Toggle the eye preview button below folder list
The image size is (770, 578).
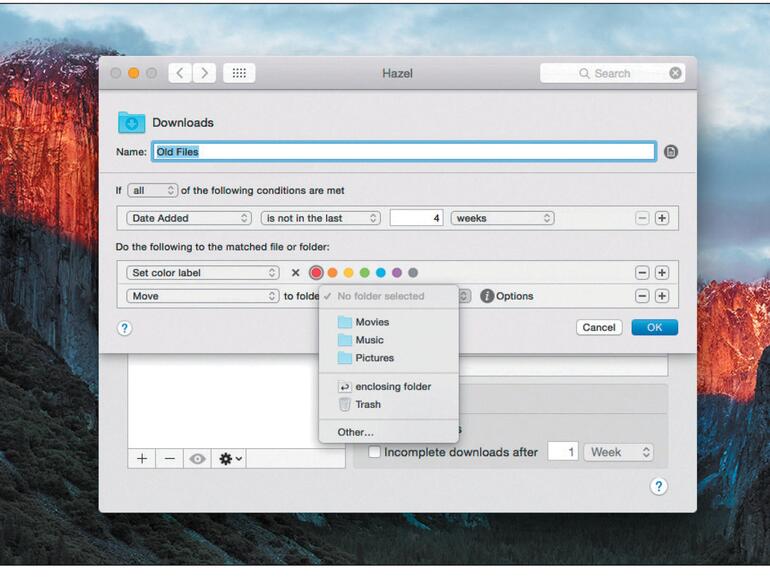(x=197, y=459)
